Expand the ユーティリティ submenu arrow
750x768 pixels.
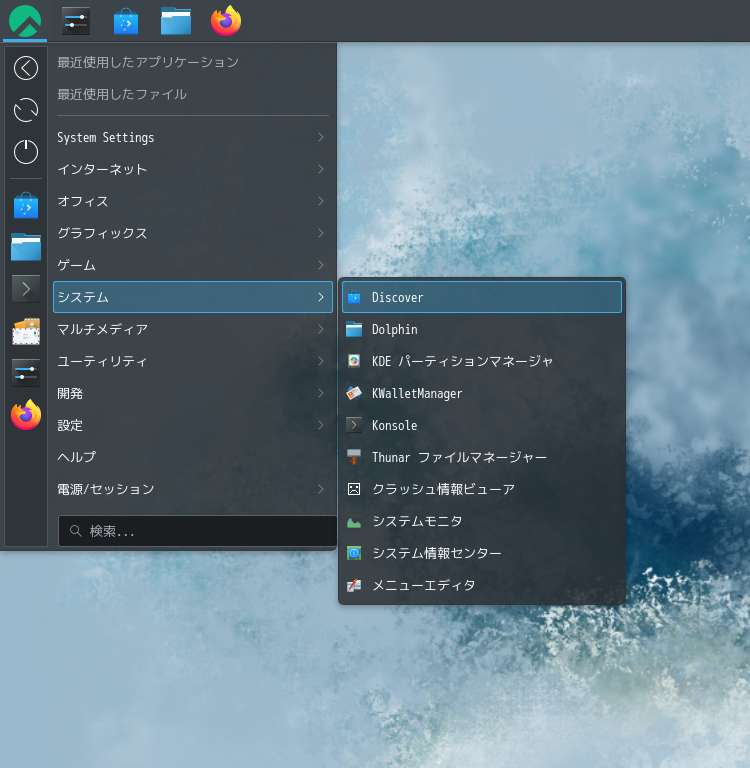click(x=321, y=361)
